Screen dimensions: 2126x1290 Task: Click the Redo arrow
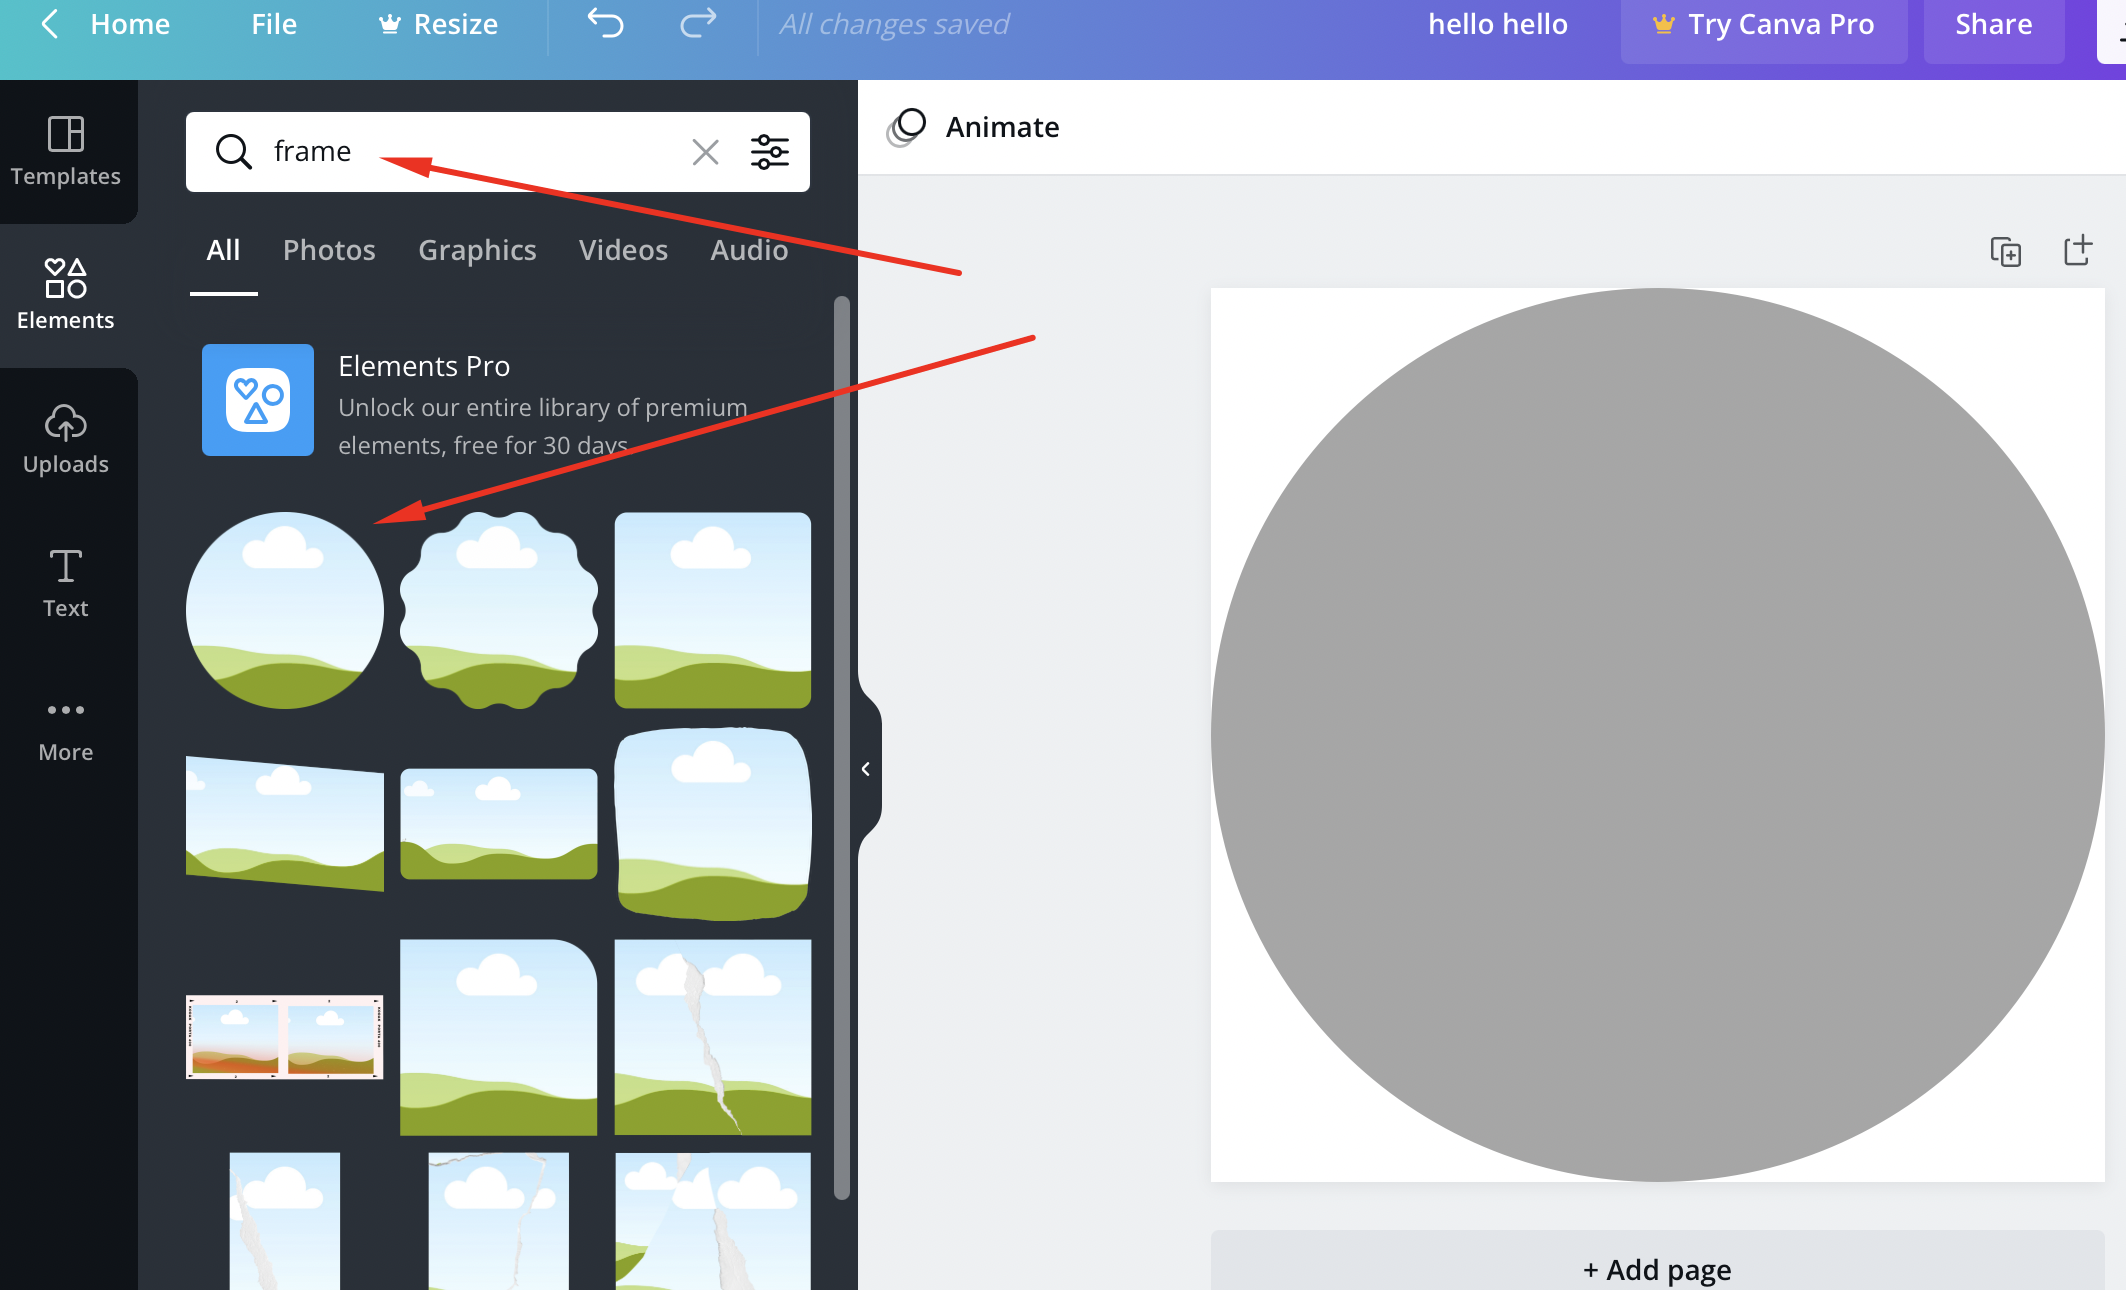click(698, 24)
